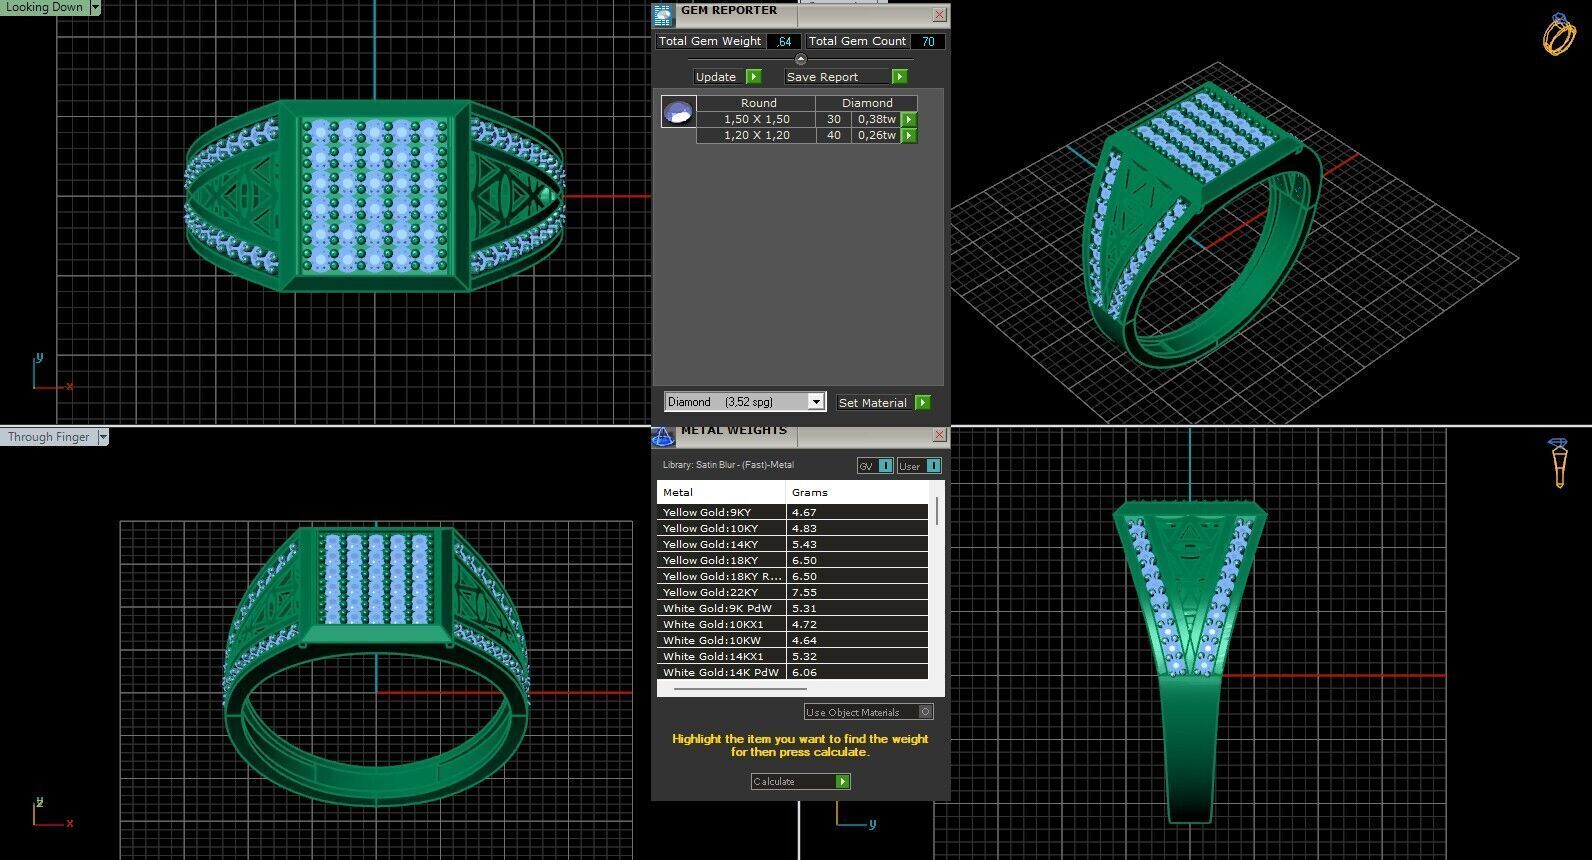Click the green arrow next to Calculate
This screenshot has width=1592, height=860.
click(x=843, y=782)
